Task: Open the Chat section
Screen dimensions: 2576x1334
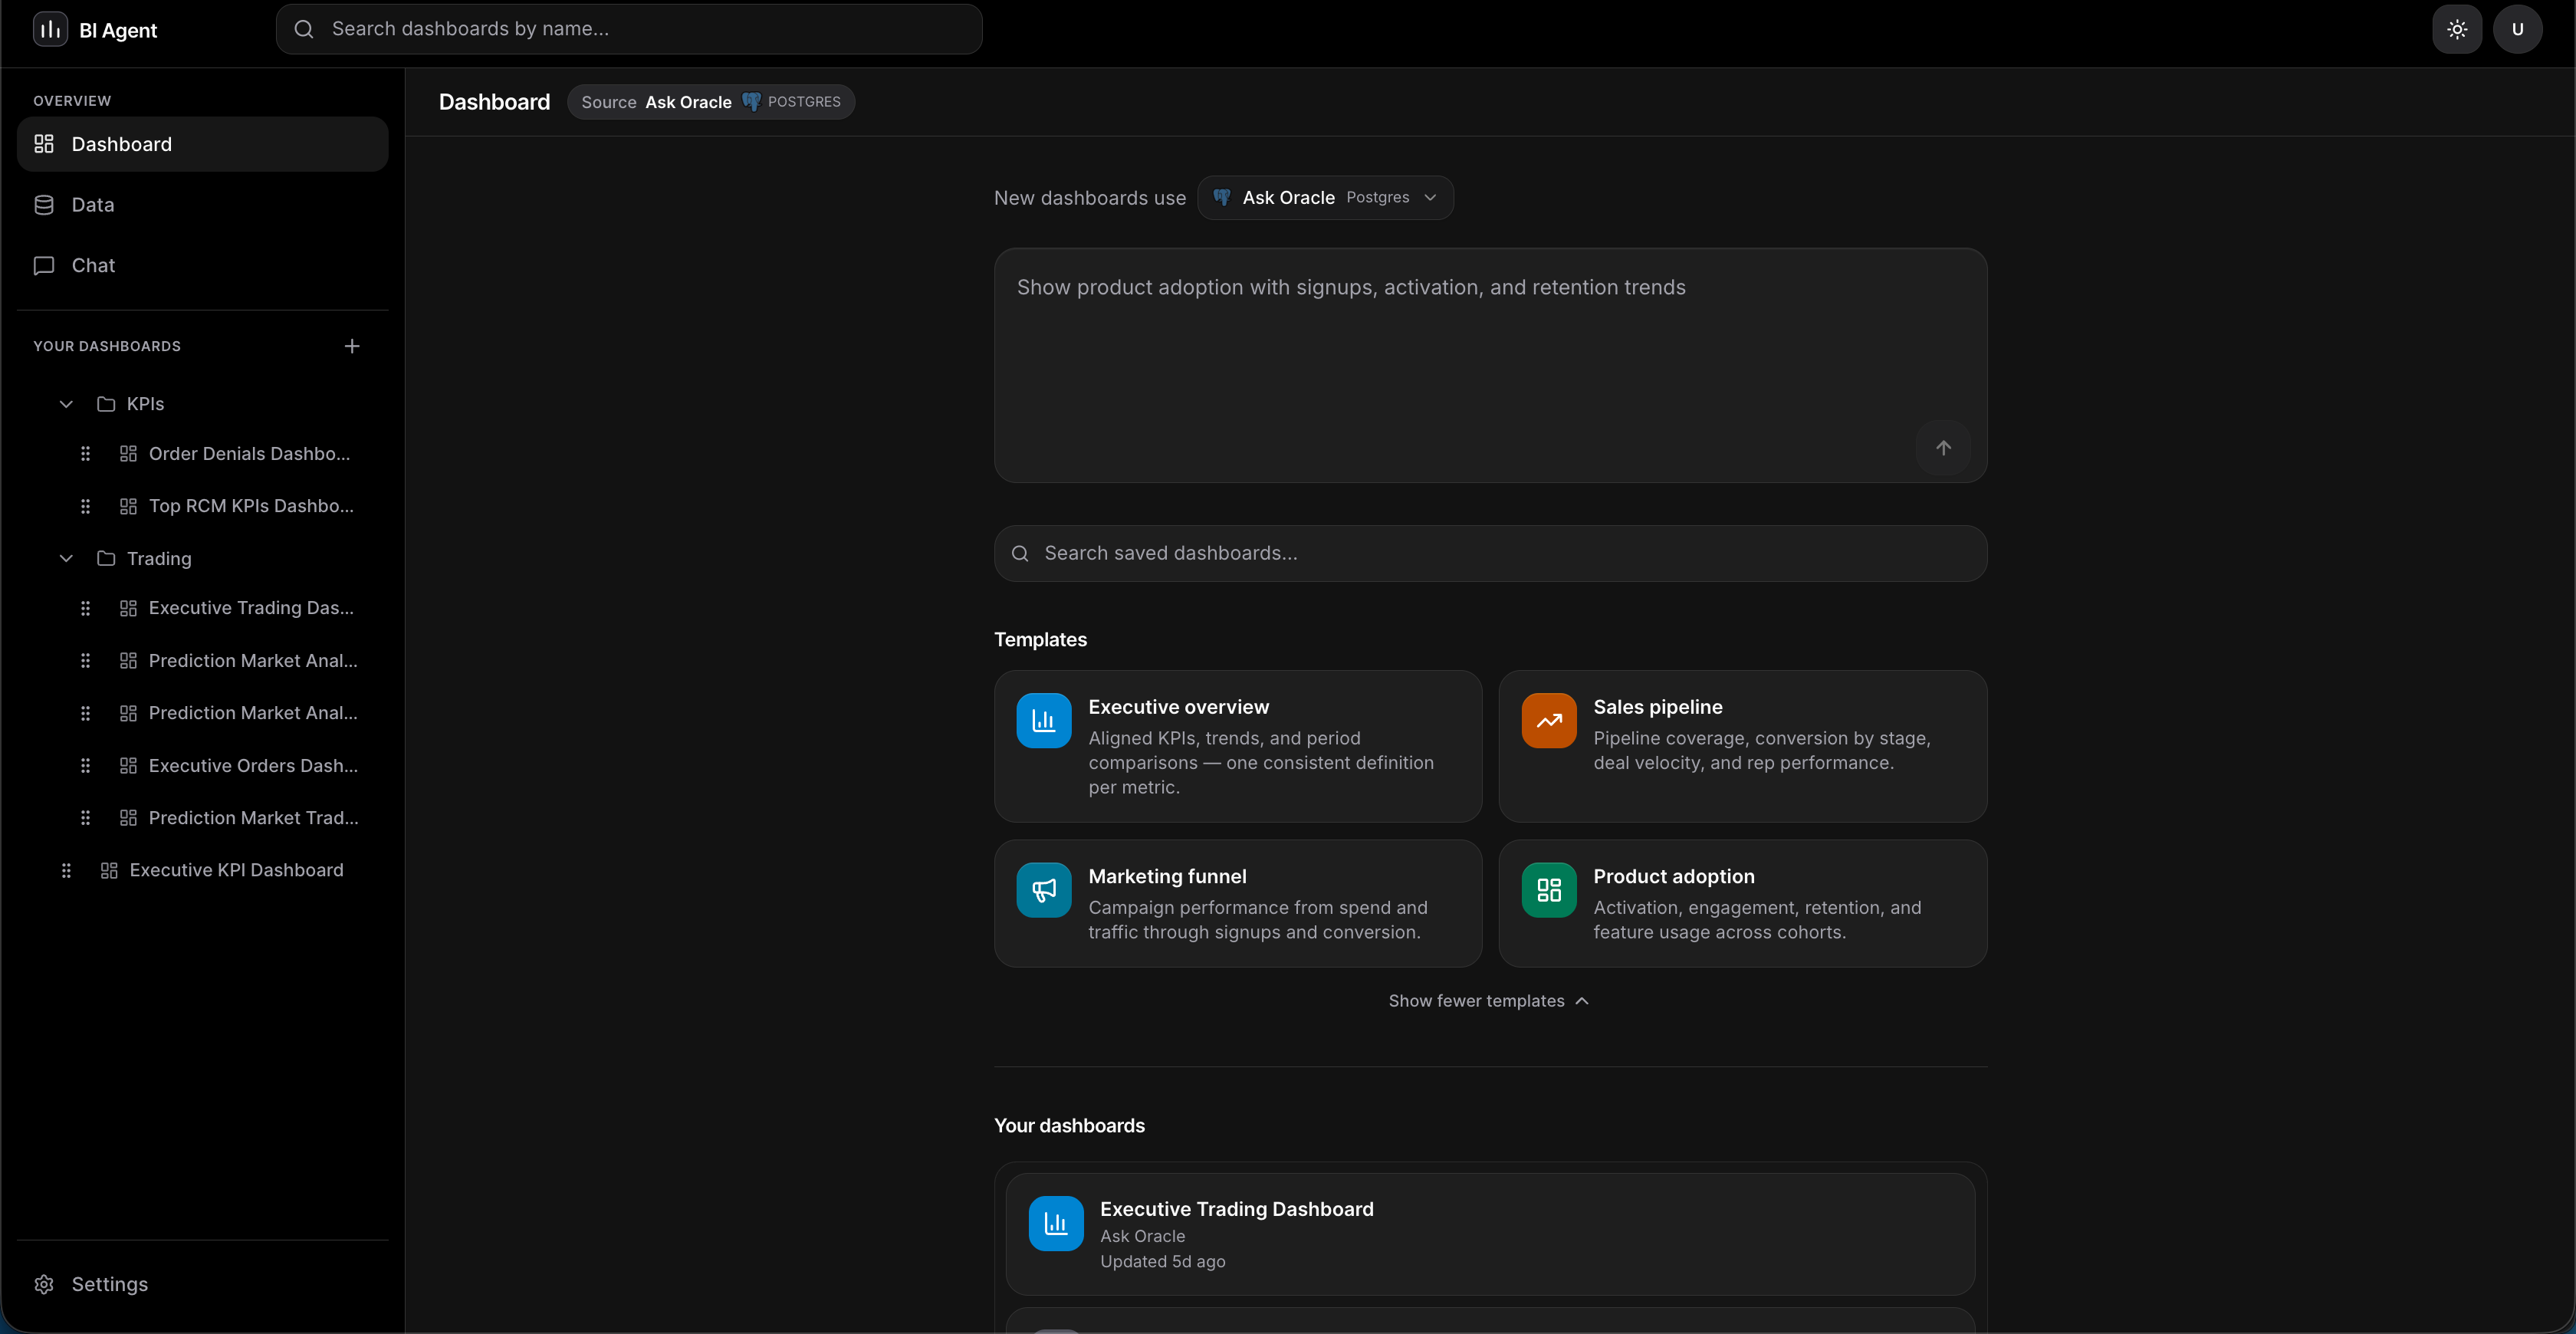Action: [203, 265]
